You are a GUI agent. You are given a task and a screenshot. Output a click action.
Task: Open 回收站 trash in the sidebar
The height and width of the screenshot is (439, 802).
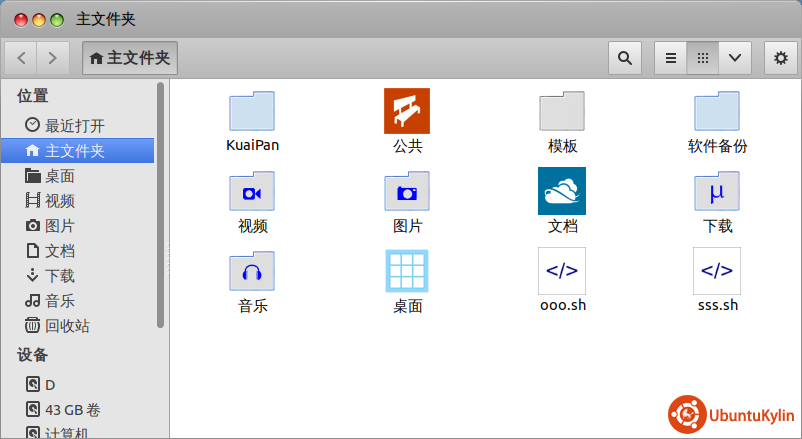click(x=67, y=326)
